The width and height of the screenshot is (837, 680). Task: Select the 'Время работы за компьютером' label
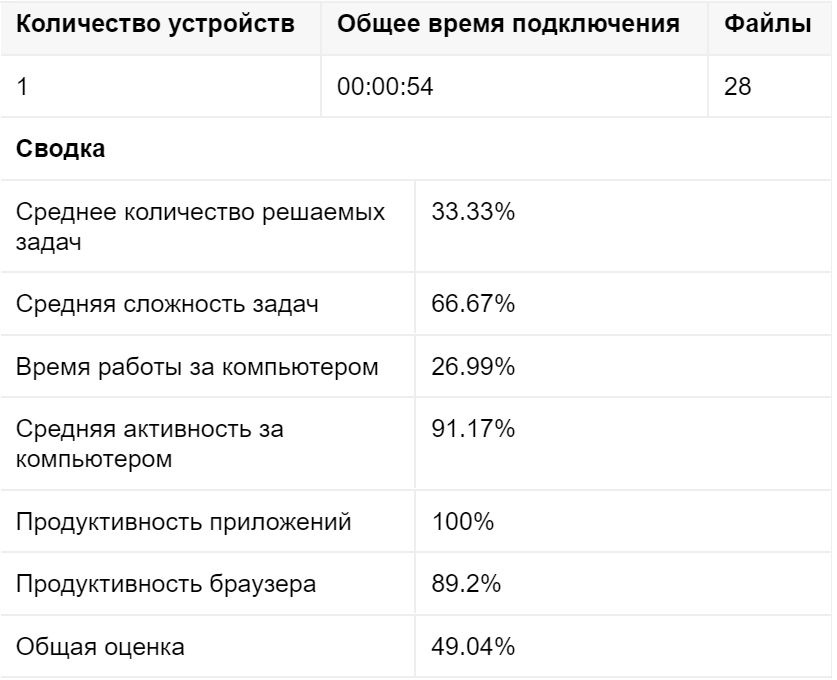tap(197, 367)
